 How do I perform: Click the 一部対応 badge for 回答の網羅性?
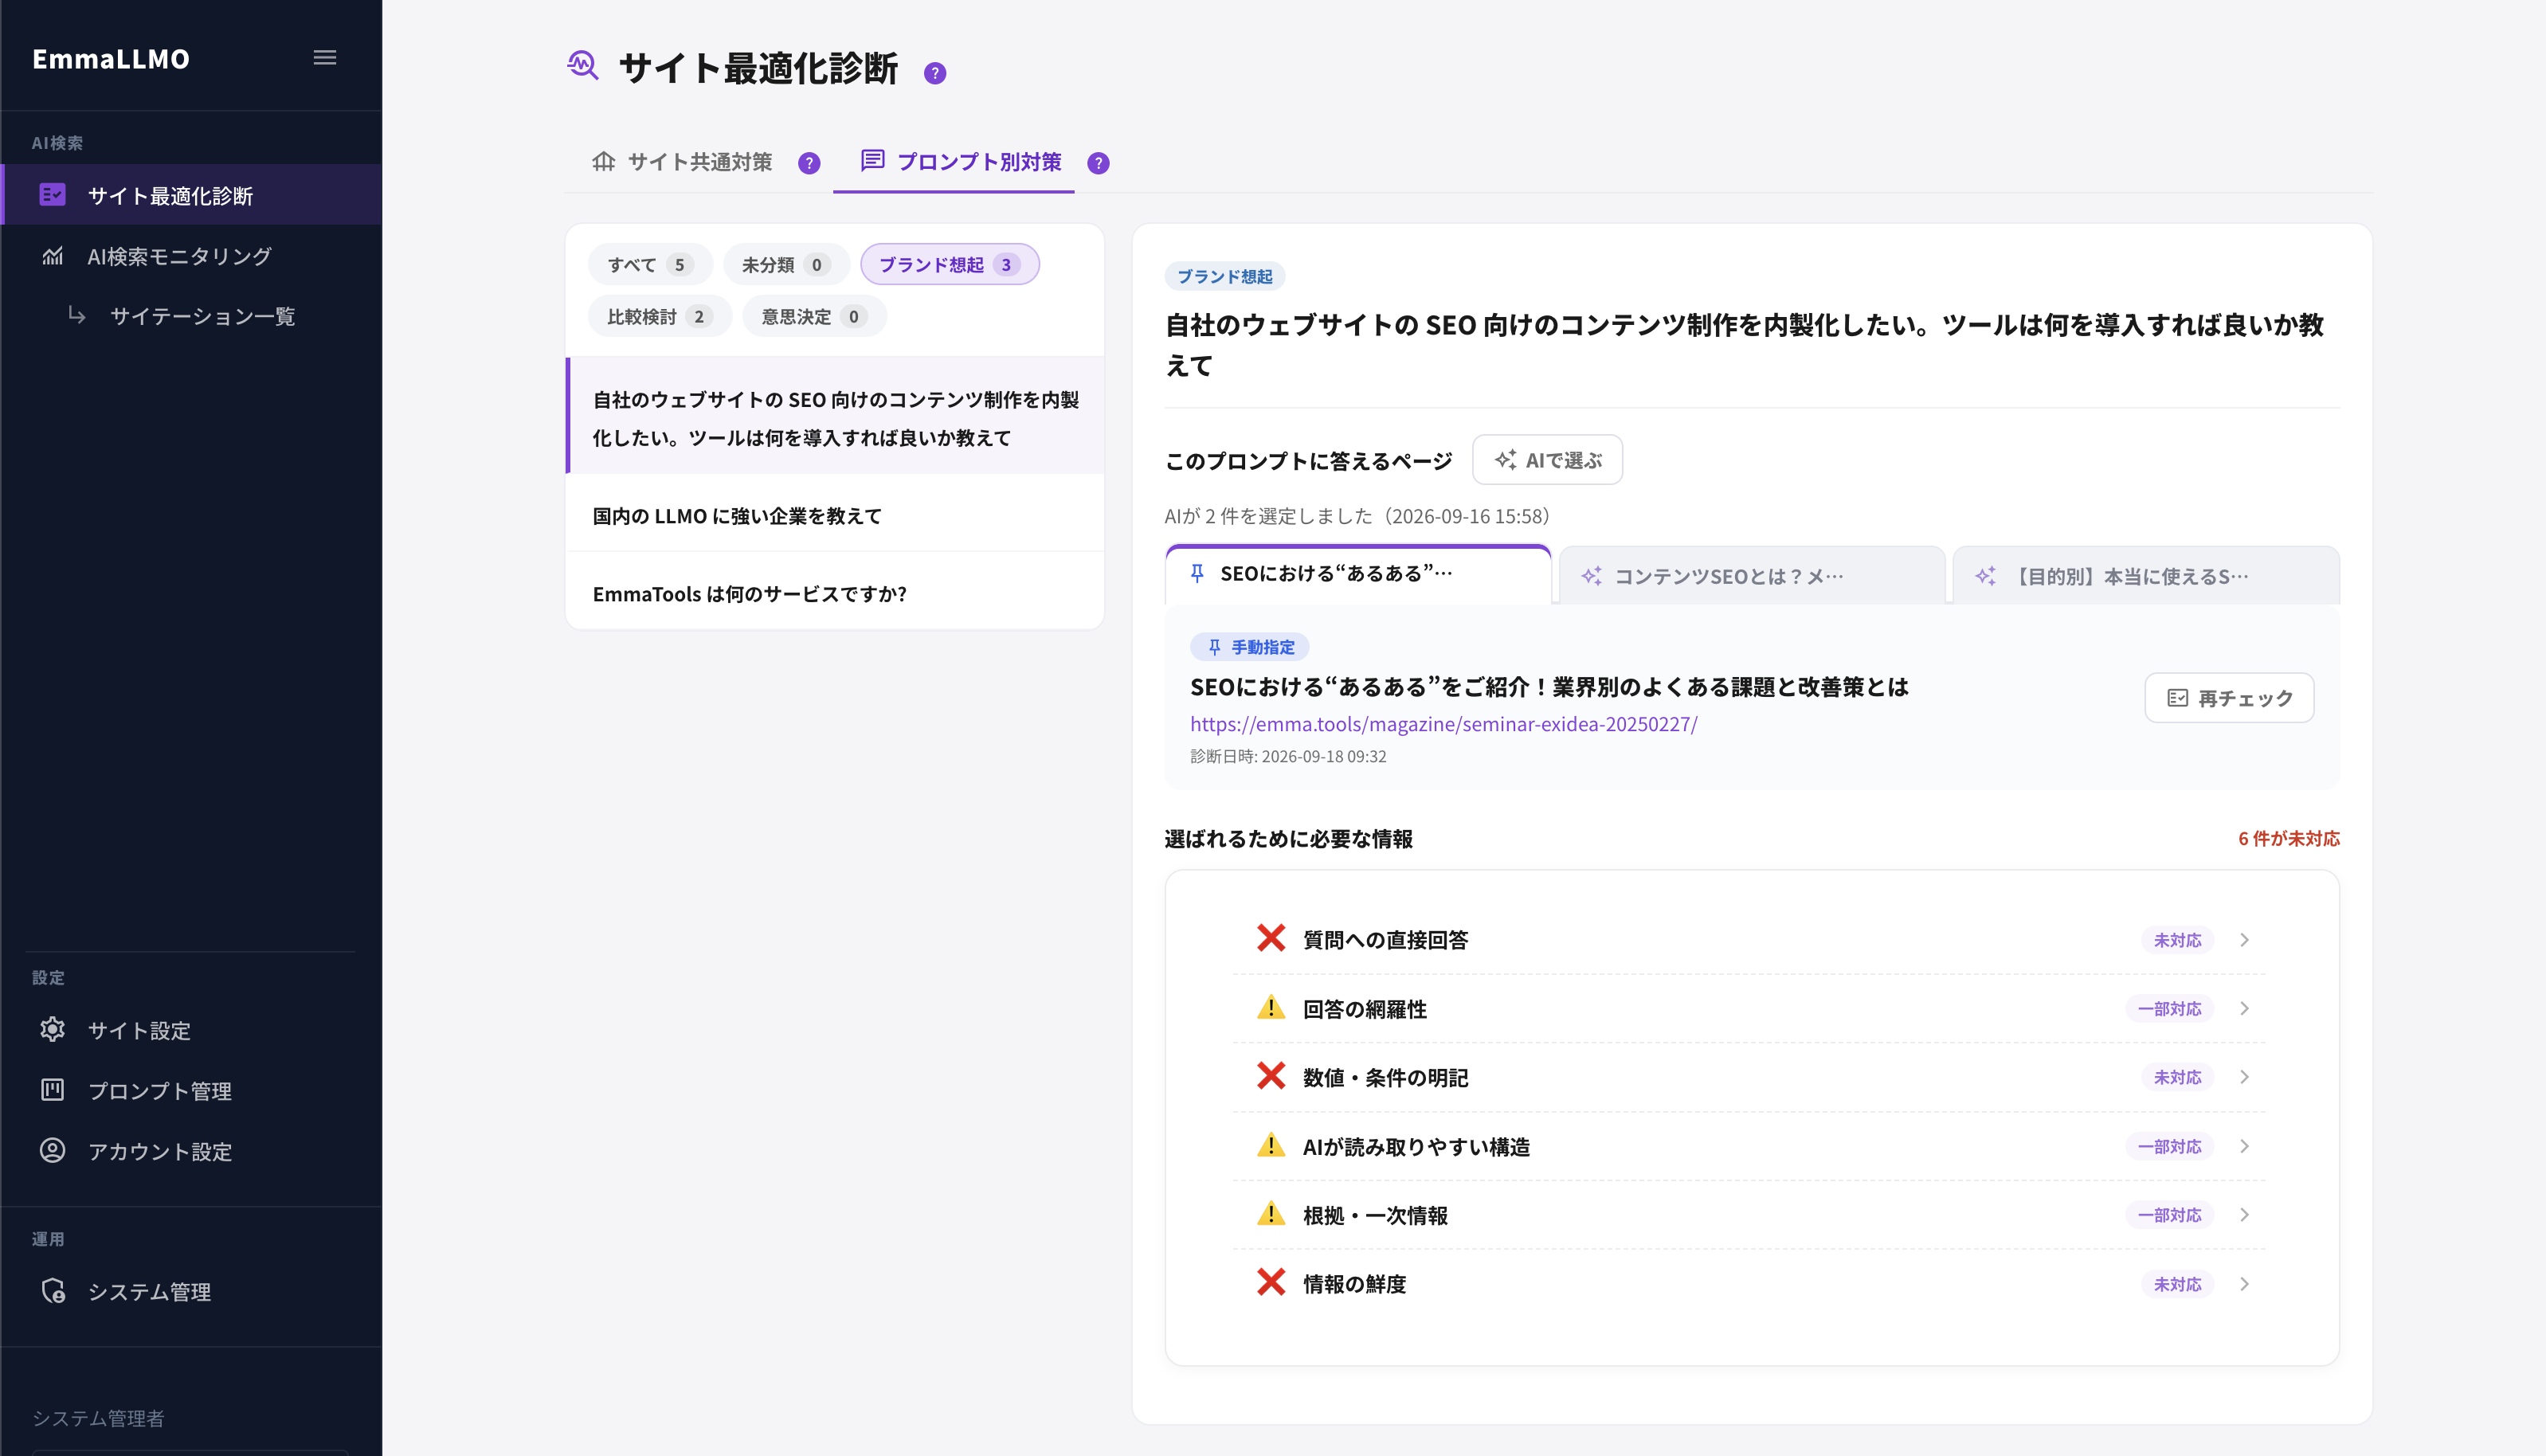pos(2169,1009)
